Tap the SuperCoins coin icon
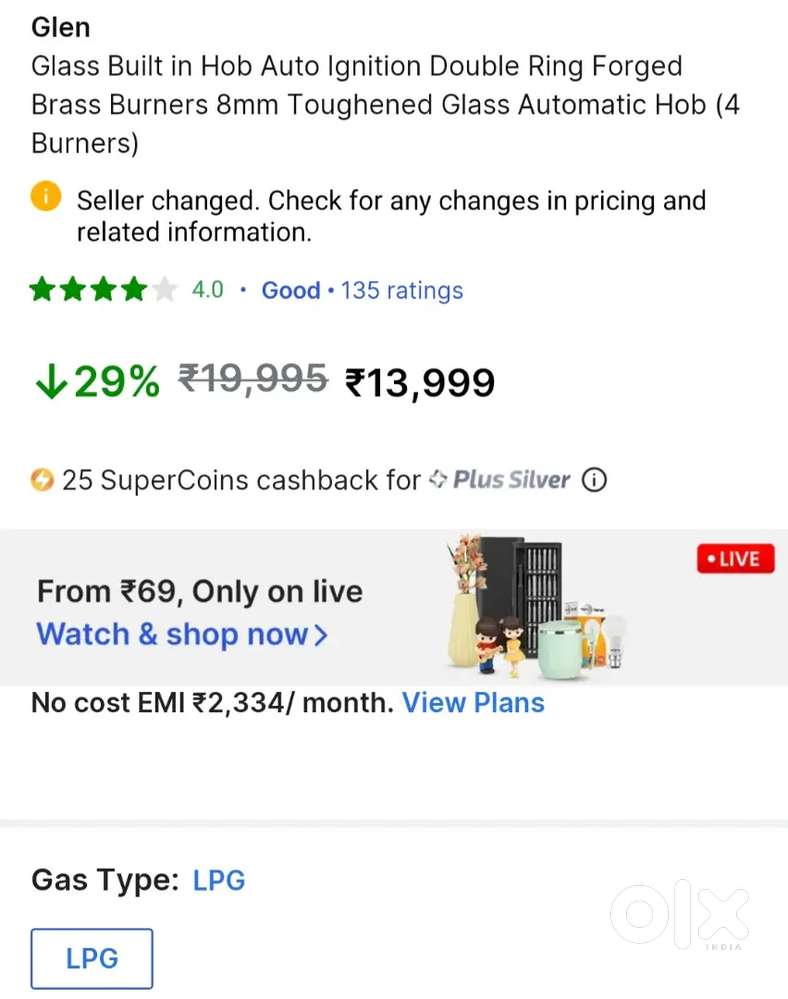 42,480
